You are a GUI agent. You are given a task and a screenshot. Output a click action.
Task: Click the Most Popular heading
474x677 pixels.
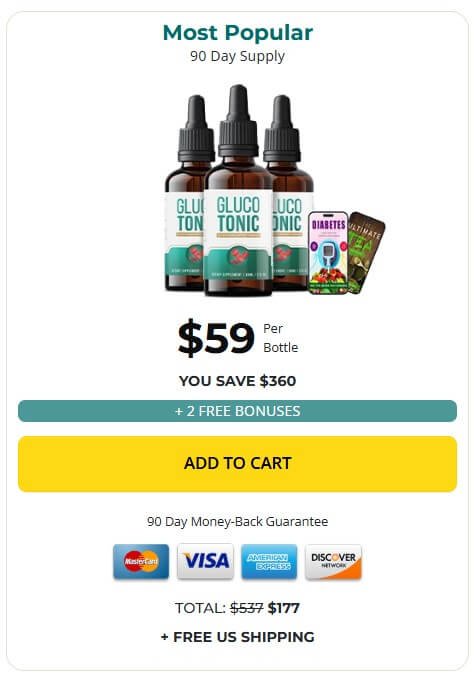237,33
